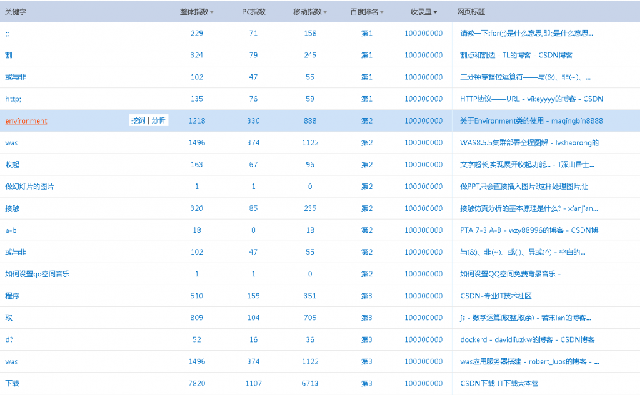The height and width of the screenshot is (395, 640).
Task: Select the 1107 PC index value
Action: coord(253,383)
